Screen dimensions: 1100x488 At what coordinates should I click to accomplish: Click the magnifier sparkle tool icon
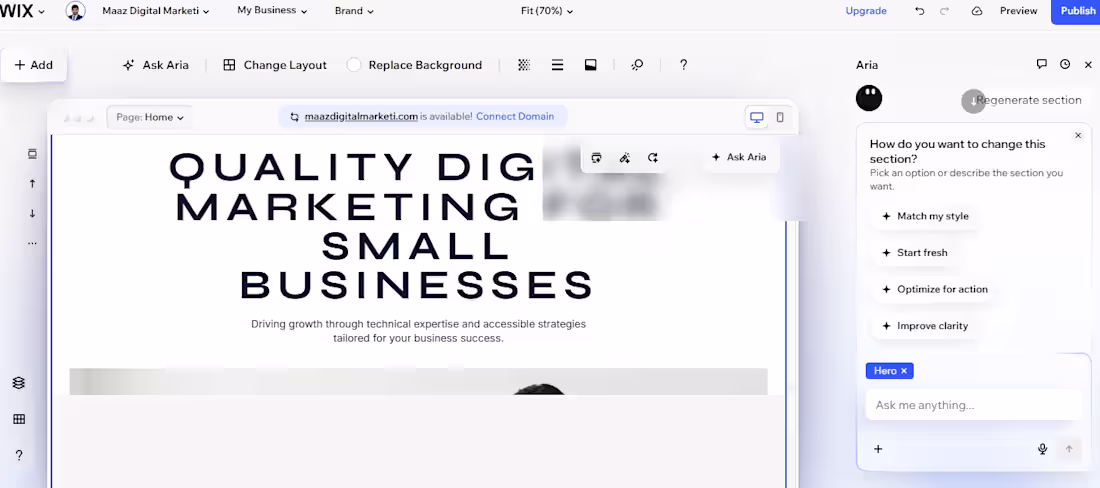pyautogui.click(x=637, y=65)
